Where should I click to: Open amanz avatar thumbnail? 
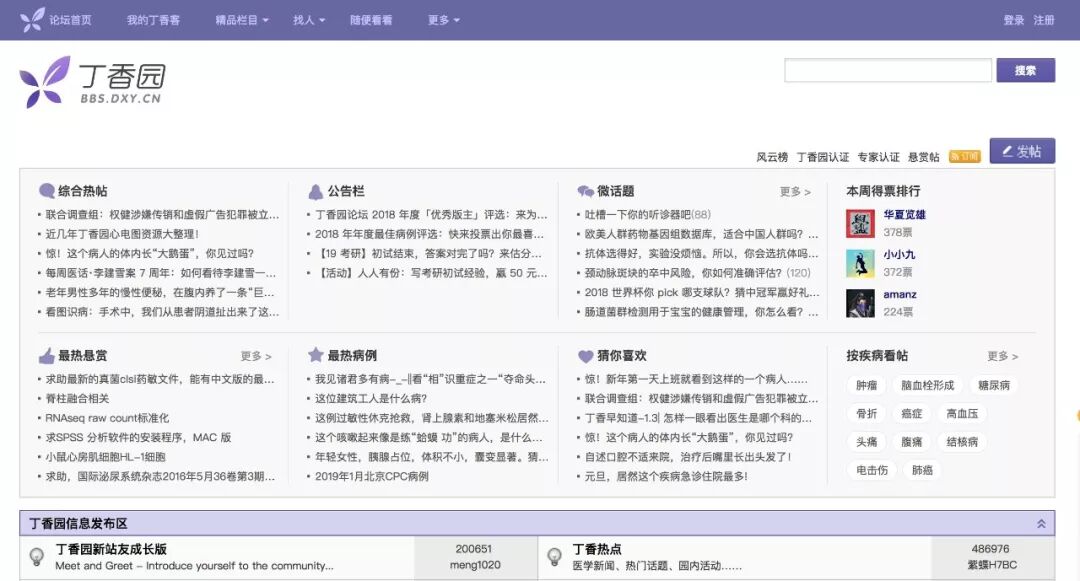[860, 304]
